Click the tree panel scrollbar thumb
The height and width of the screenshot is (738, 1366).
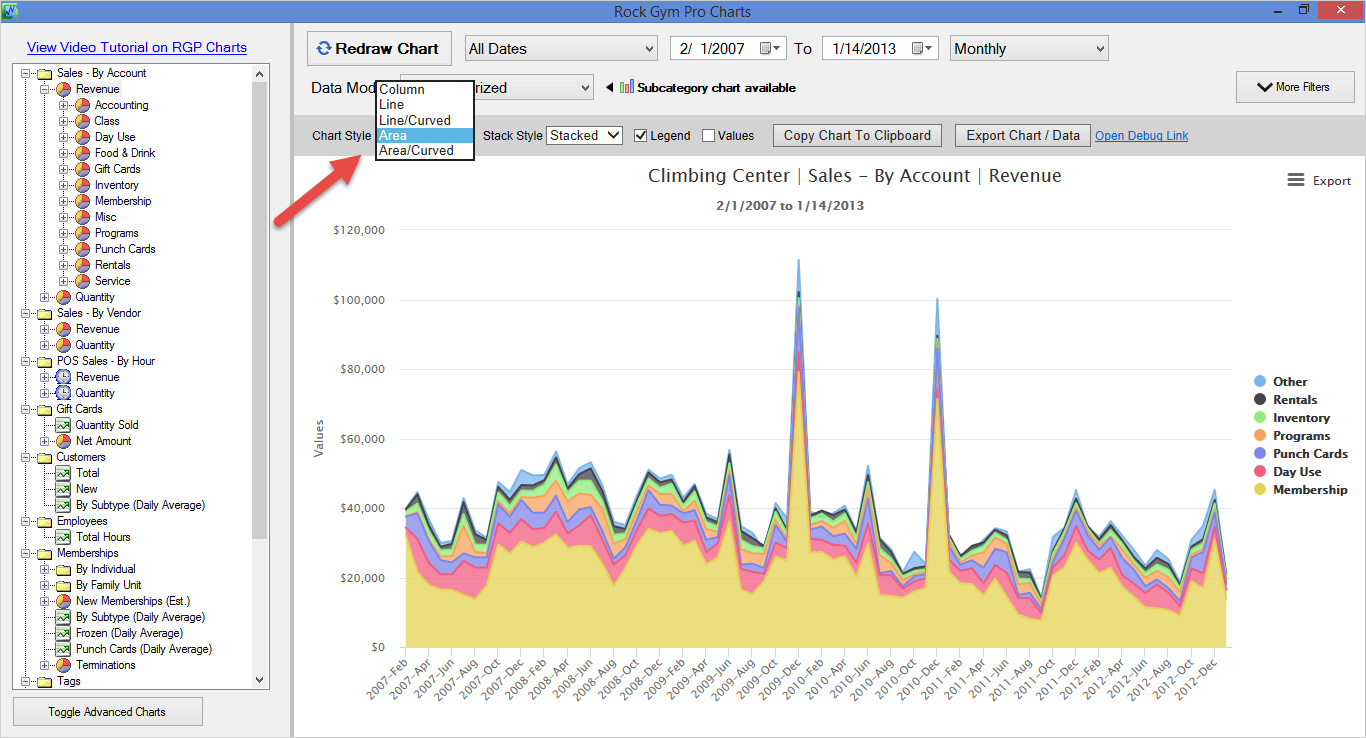(260, 310)
